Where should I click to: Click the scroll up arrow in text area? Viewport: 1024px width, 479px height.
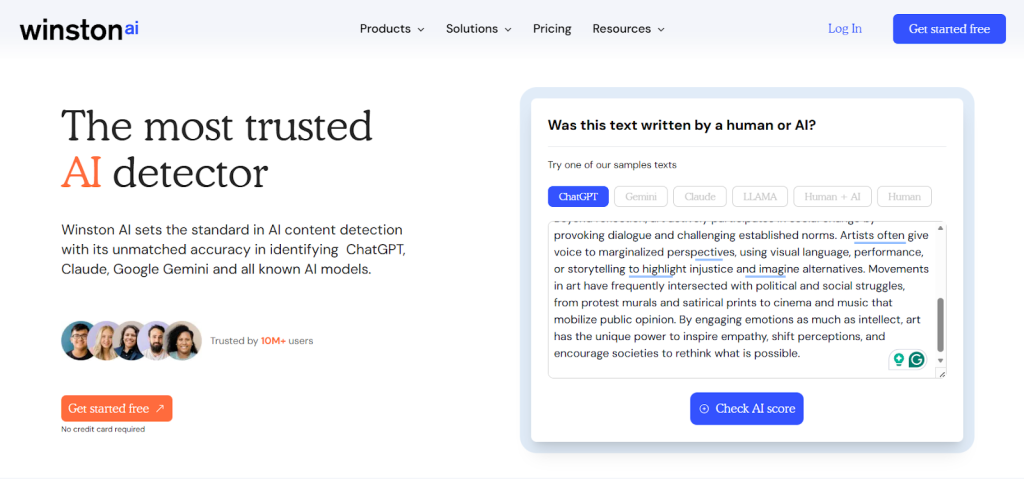[940, 229]
